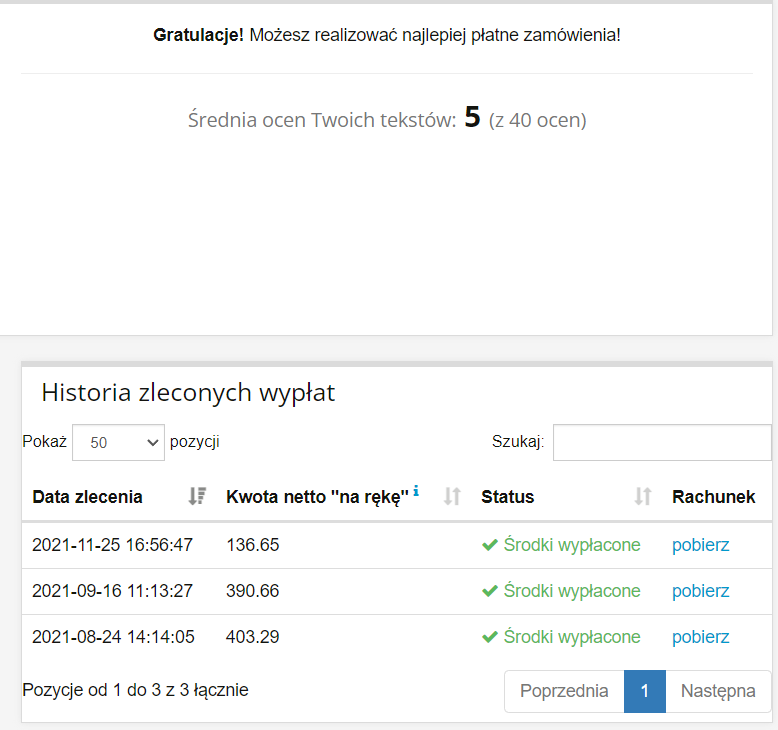Click the sort arrows in Kwota netto column

452,496
